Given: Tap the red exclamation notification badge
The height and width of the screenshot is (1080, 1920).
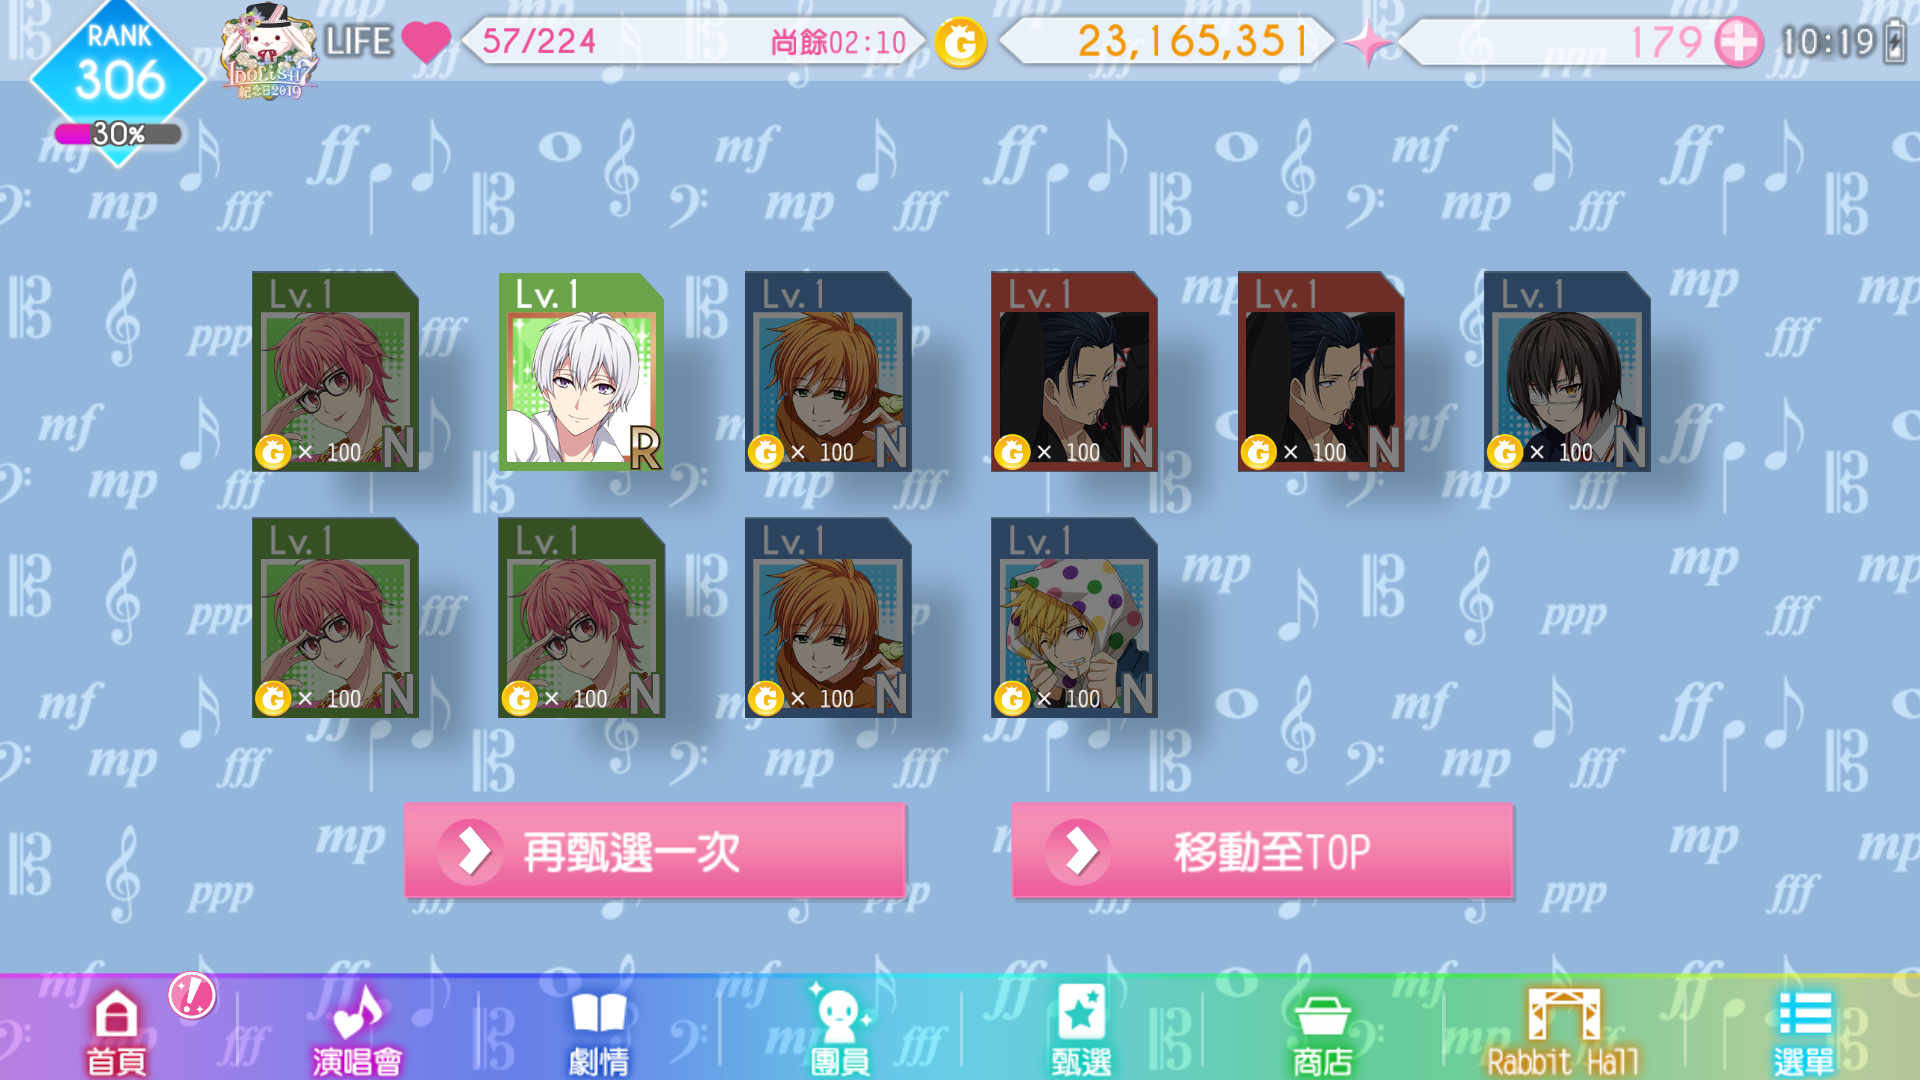Looking at the screenshot, I should (192, 995).
